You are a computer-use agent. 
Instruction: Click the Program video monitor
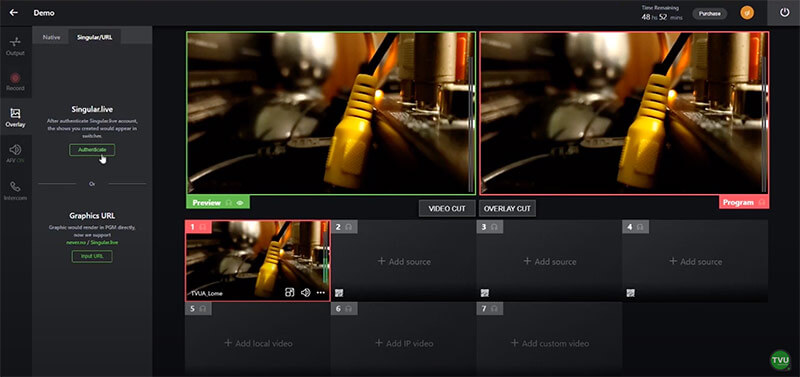624,113
